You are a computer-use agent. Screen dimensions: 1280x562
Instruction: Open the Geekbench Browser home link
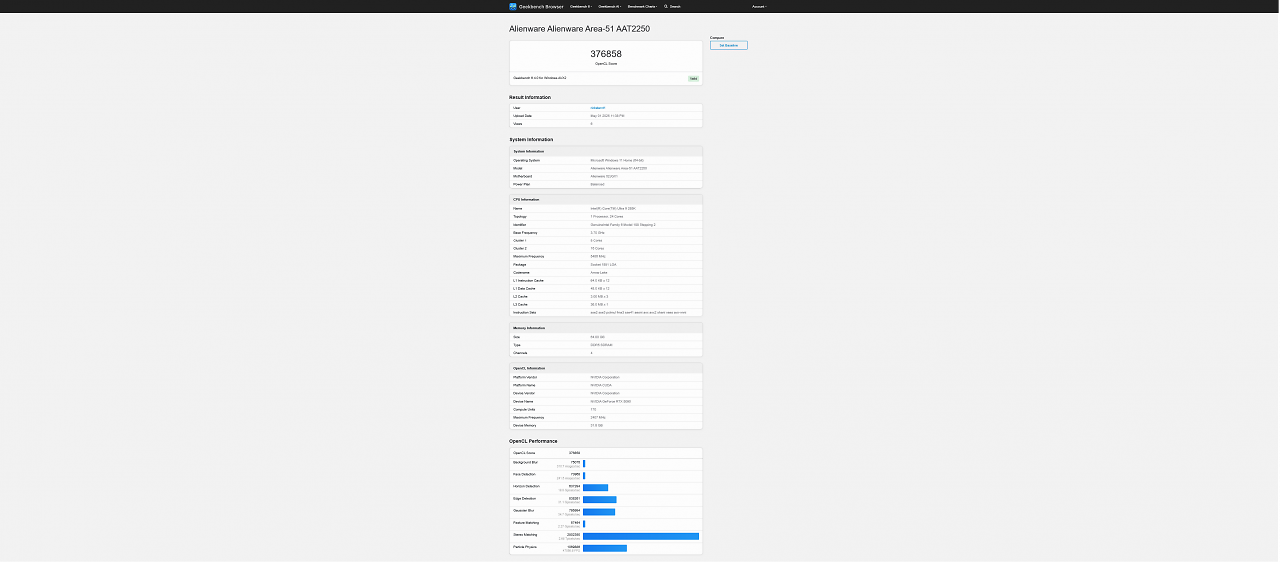tap(535, 6)
